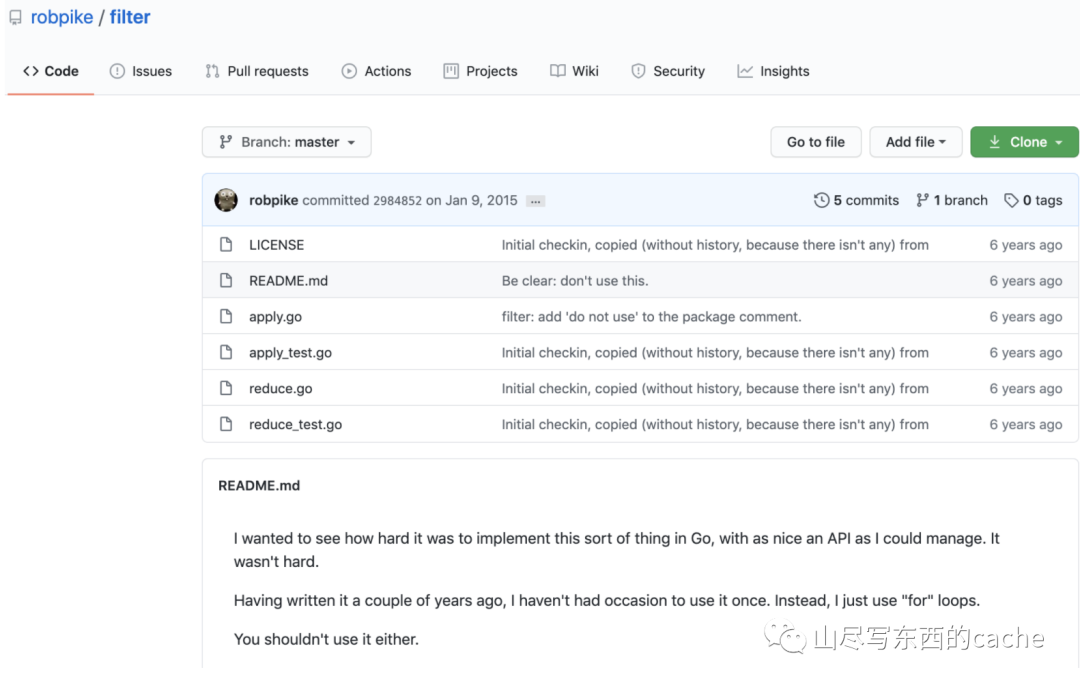Open the robpike owner link
Image resolution: width=1080 pixels, height=685 pixels.
(62, 17)
